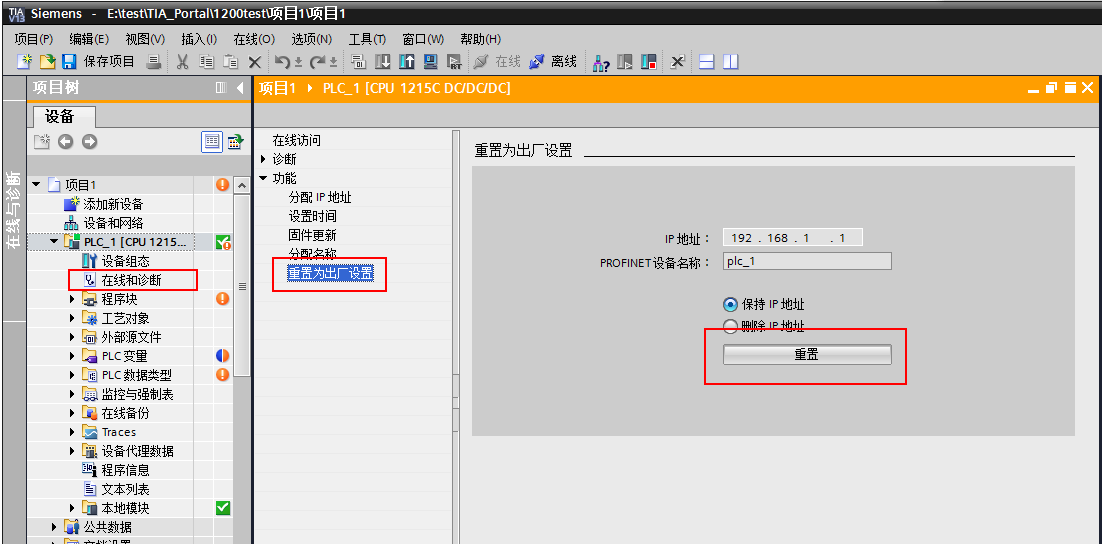Open 在线和诊断 in project tree
This screenshot has width=1102, height=544.
coord(131,280)
